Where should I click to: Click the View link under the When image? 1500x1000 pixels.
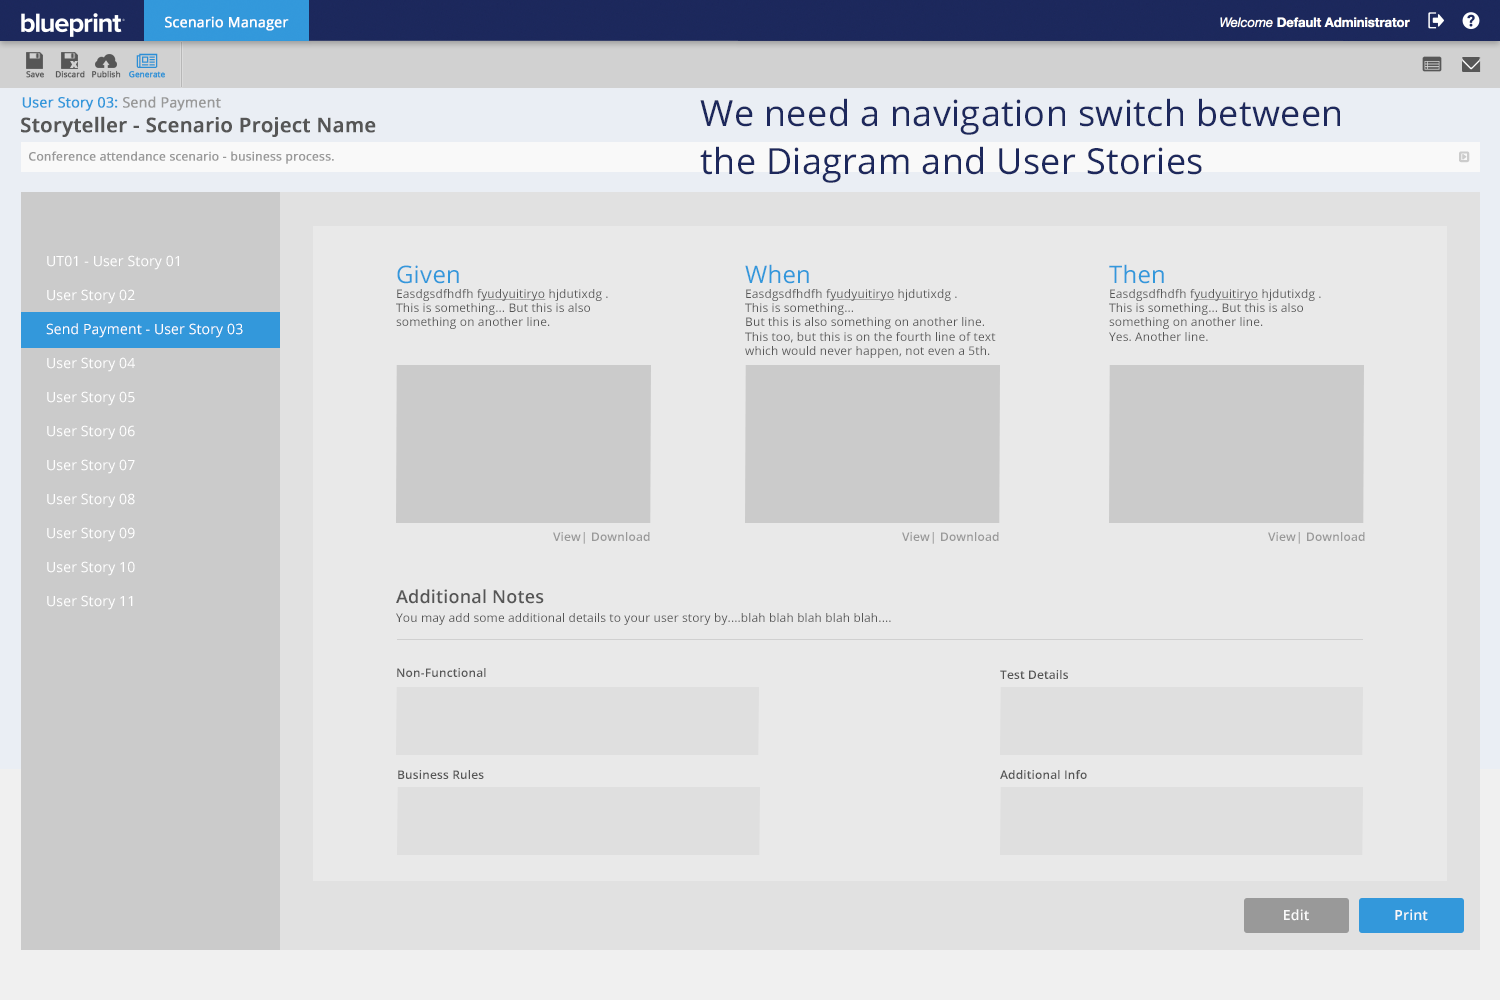pos(915,537)
